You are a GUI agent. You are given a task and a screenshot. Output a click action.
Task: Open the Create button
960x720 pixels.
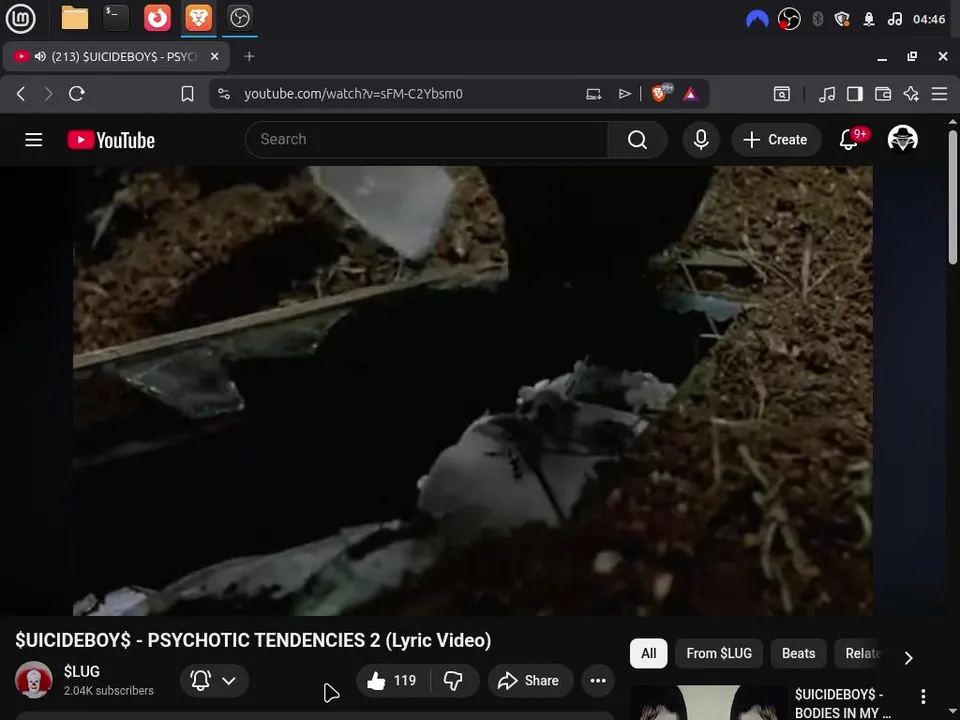[776, 140]
